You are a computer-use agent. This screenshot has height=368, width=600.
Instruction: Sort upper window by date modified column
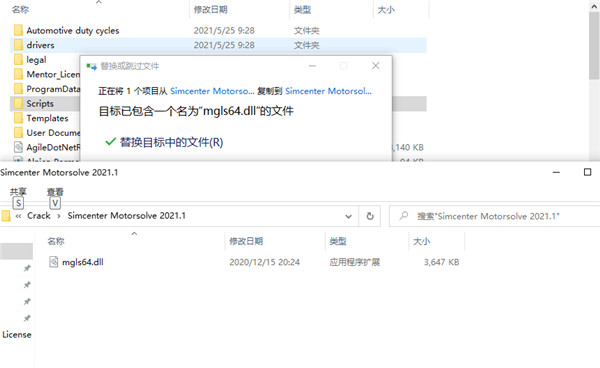pyautogui.click(x=210, y=10)
